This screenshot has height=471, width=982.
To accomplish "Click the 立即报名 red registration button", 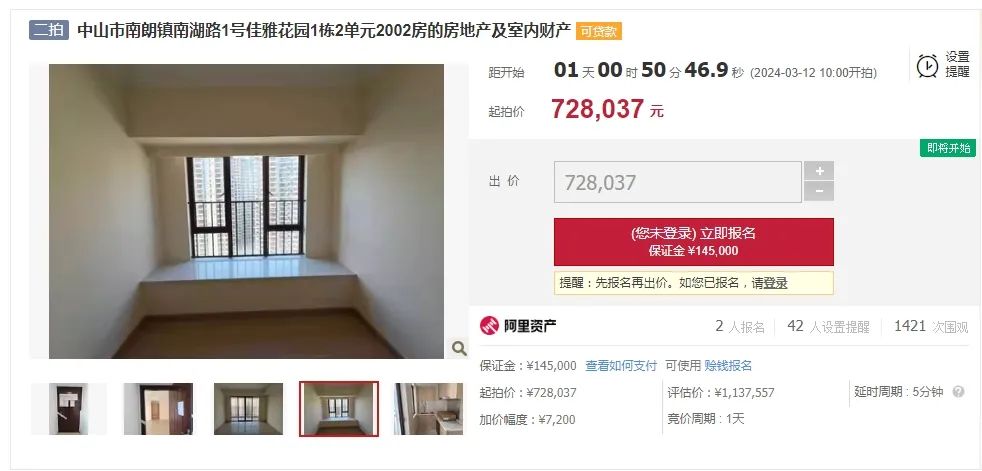I will pos(693,242).
